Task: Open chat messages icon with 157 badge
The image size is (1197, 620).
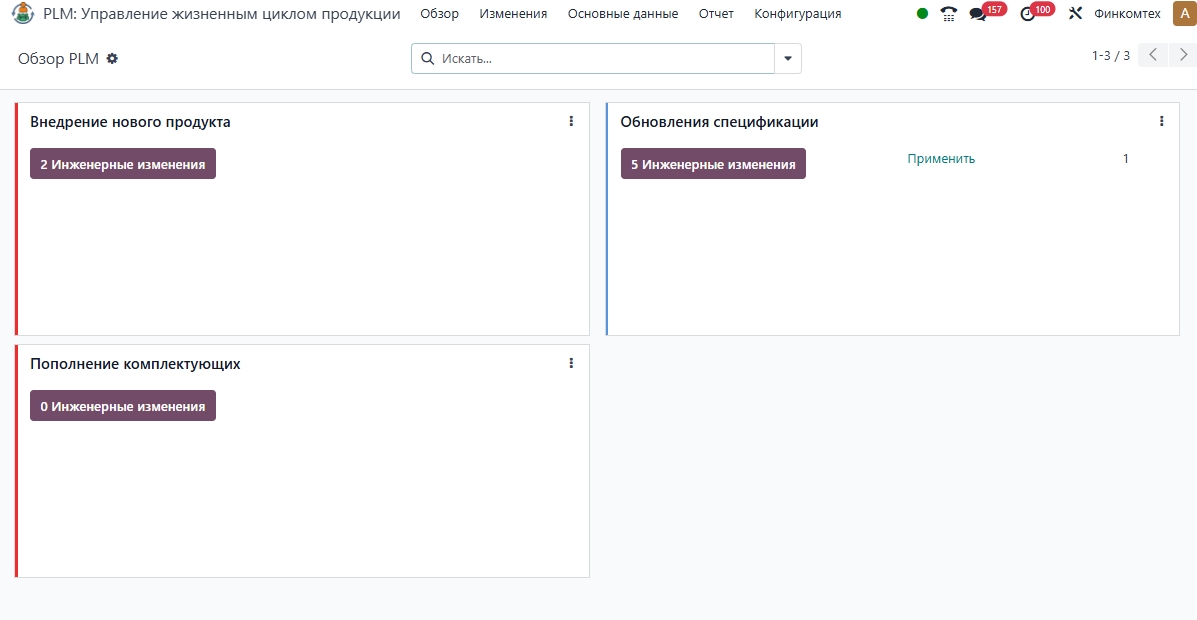Action: [x=978, y=14]
